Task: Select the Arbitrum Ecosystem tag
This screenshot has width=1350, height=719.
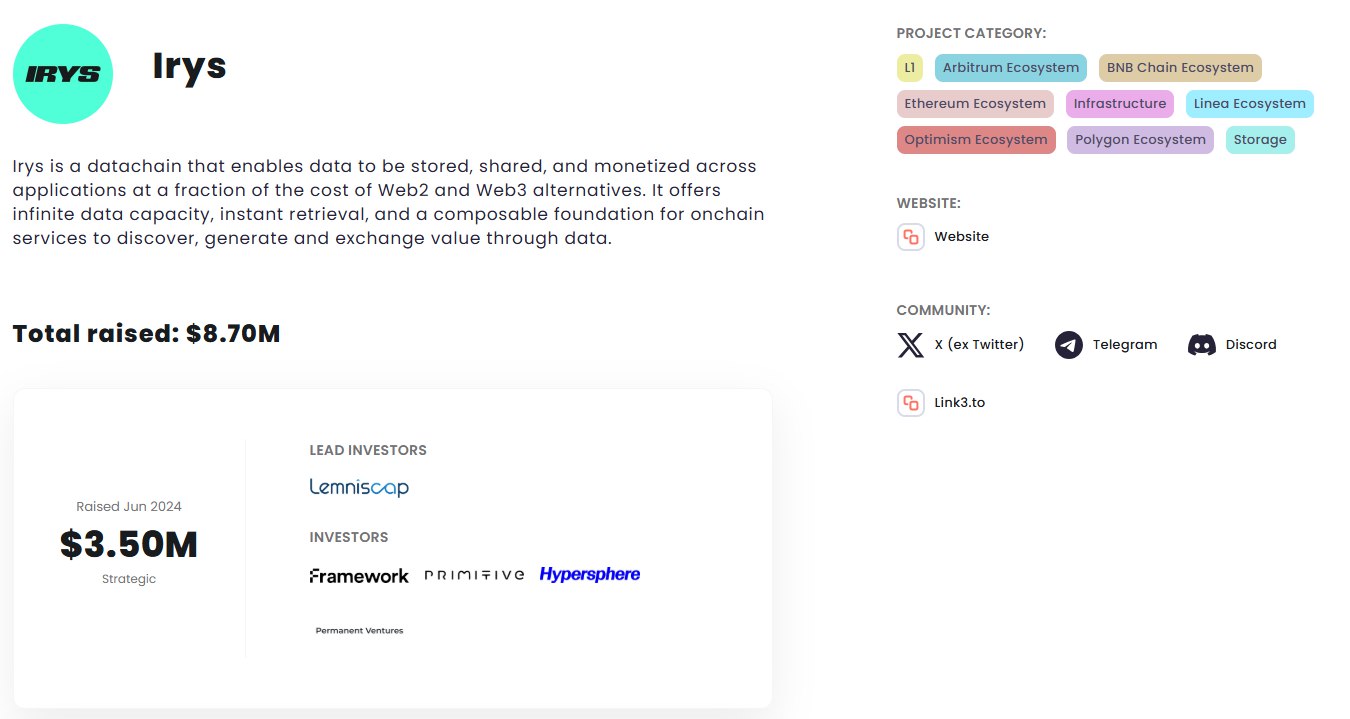Action: [1011, 68]
